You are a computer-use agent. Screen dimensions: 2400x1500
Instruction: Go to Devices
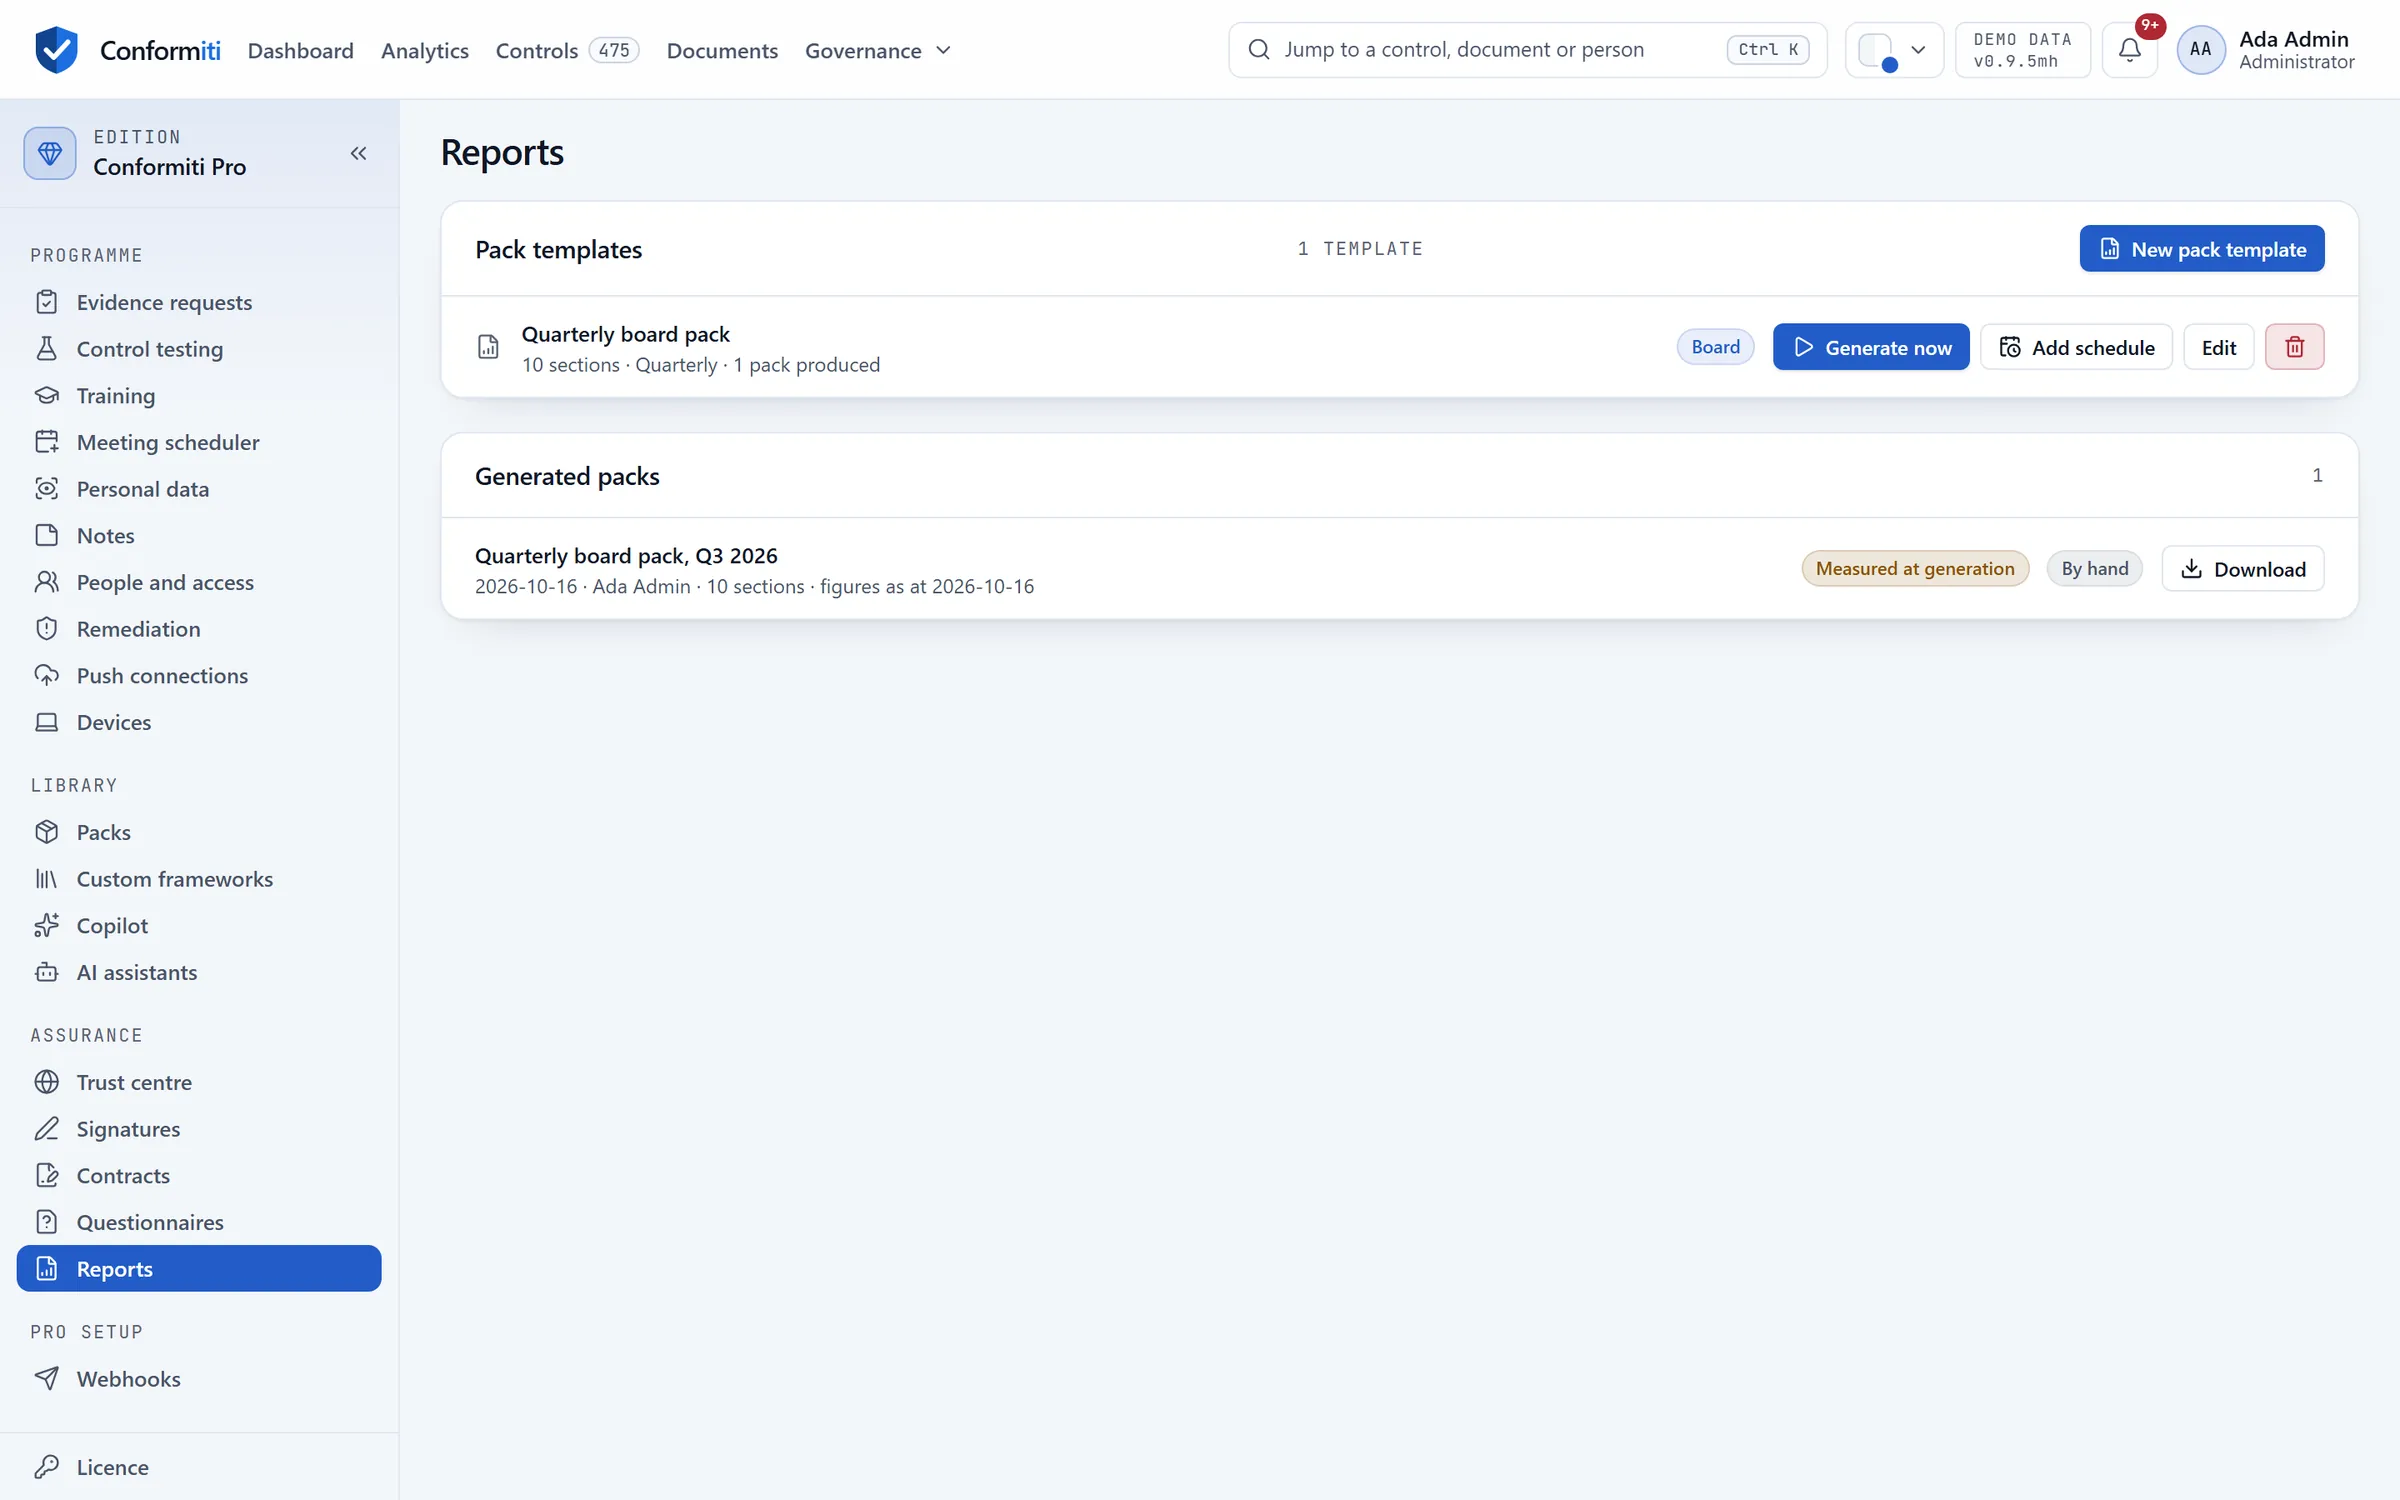point(199,722)
